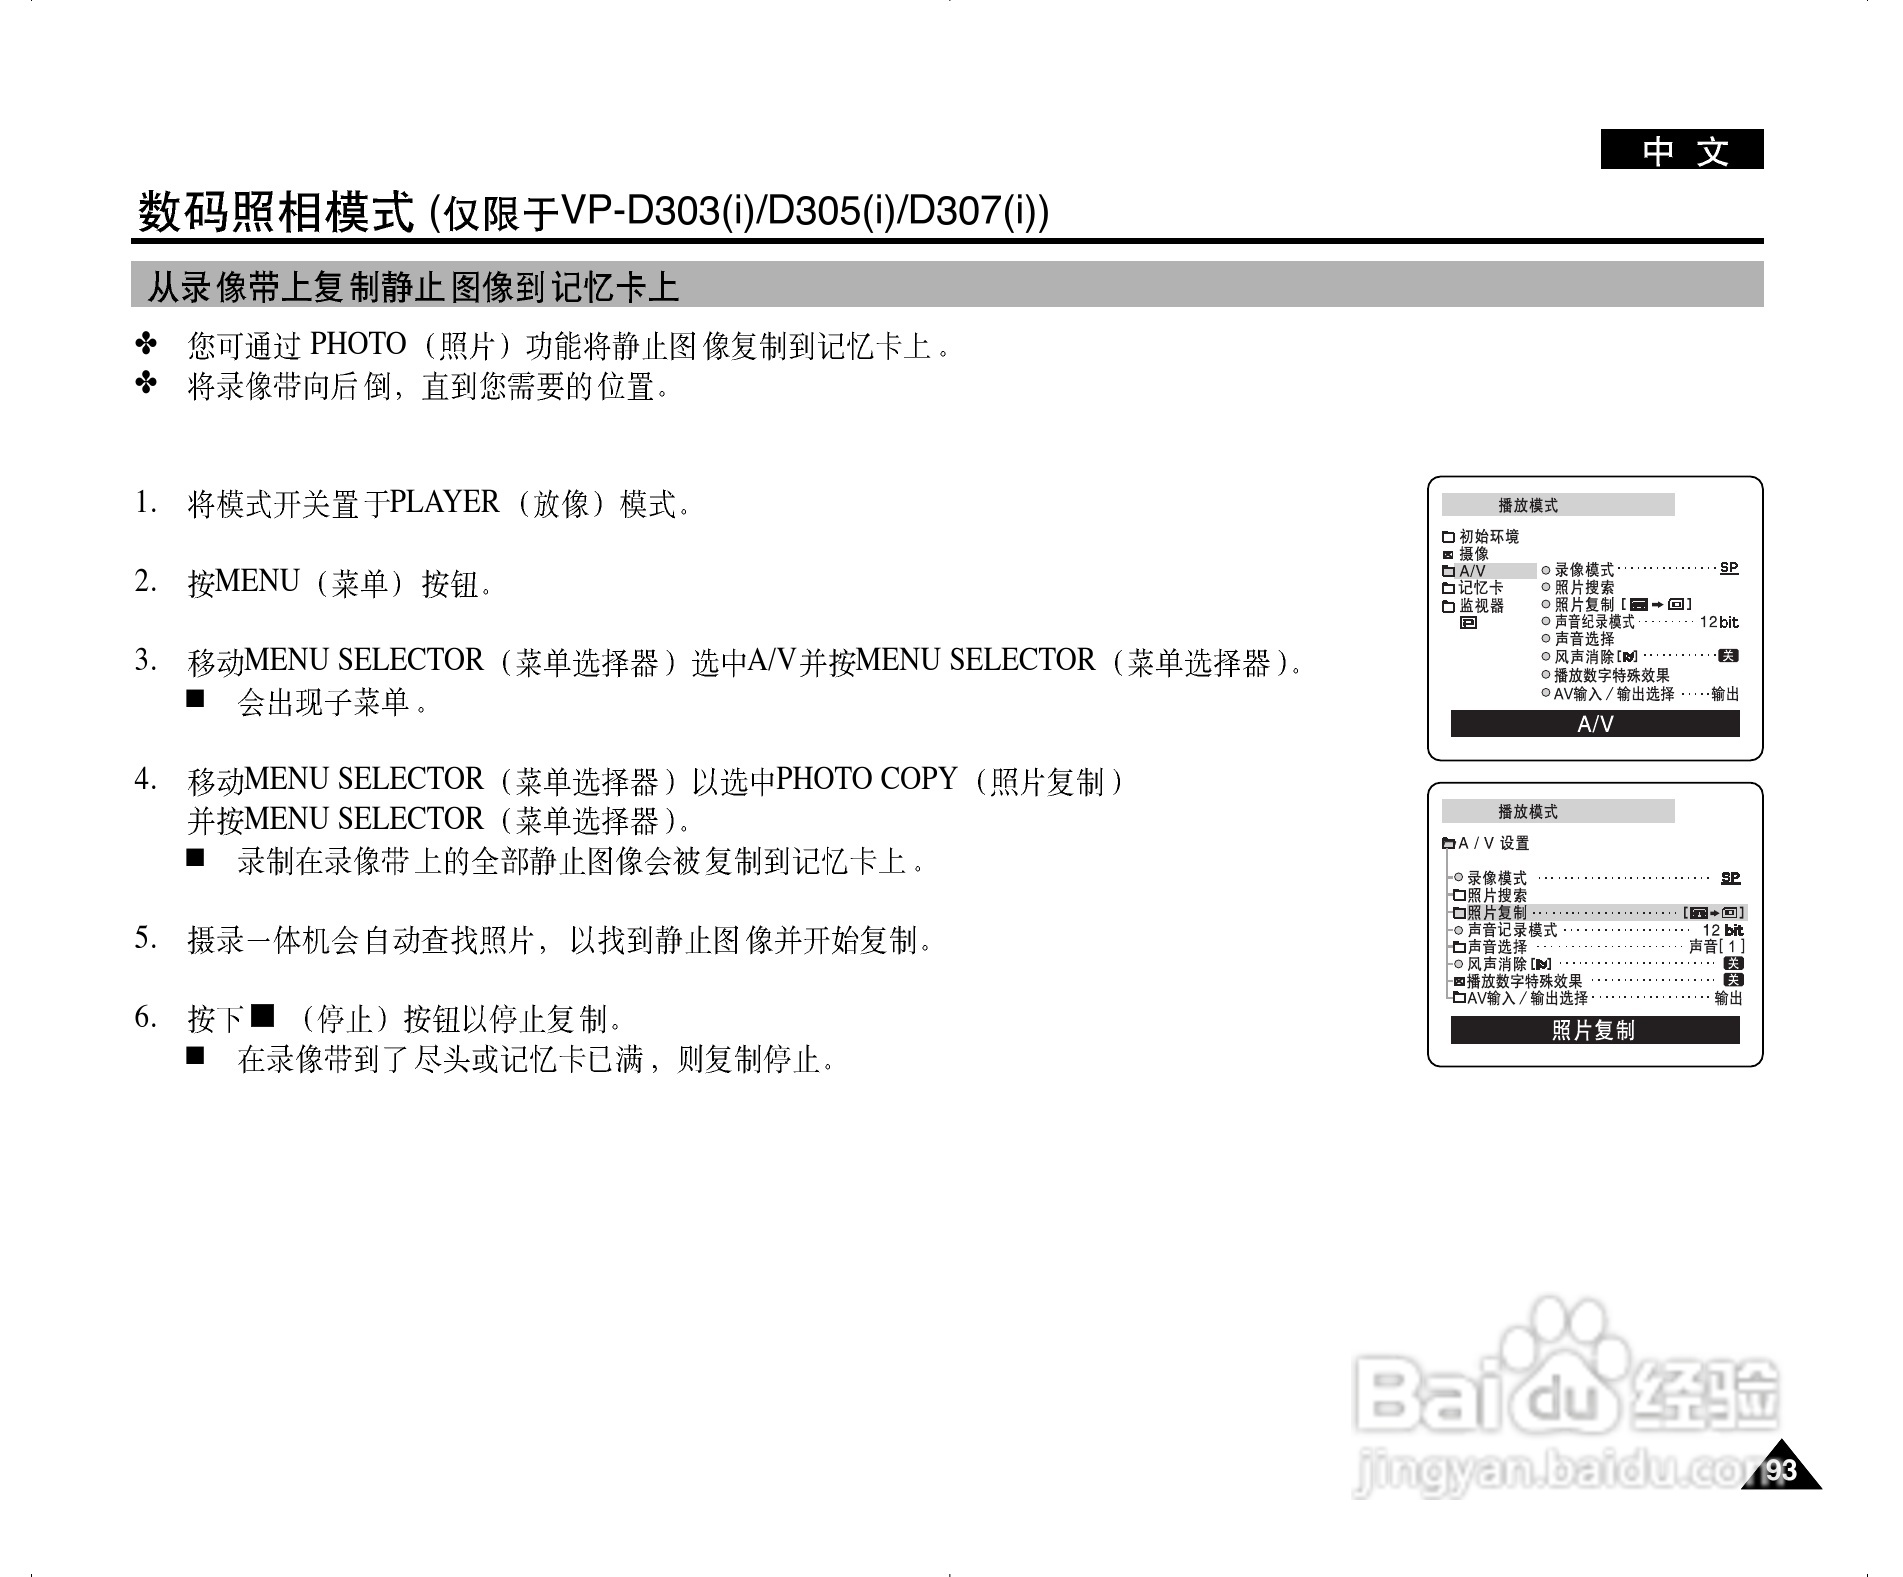Click the 摄像 camera icon
The image size is (1903, 1577).
[1448, 555]
